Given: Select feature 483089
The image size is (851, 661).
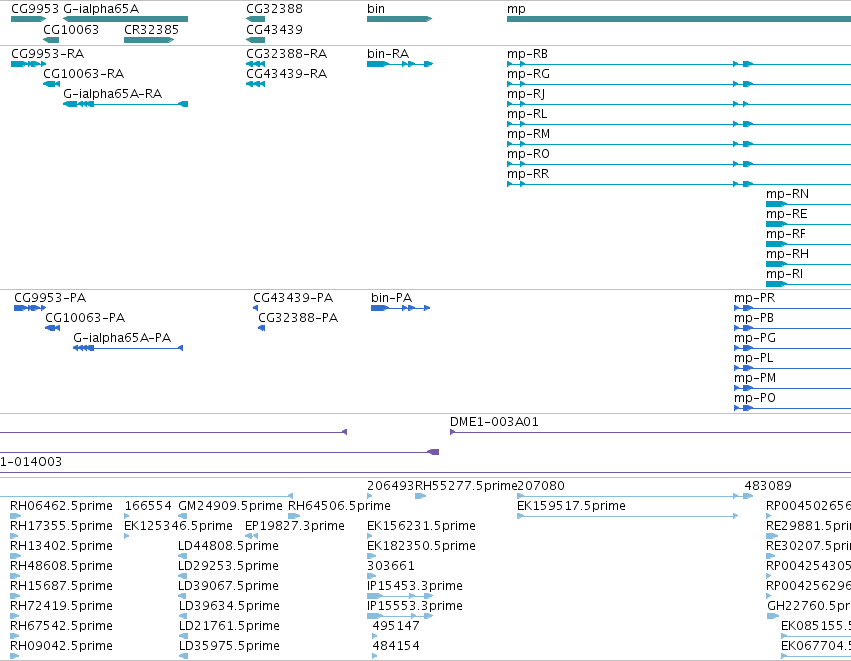Looking at the screenshot, I should pos(748,496).
